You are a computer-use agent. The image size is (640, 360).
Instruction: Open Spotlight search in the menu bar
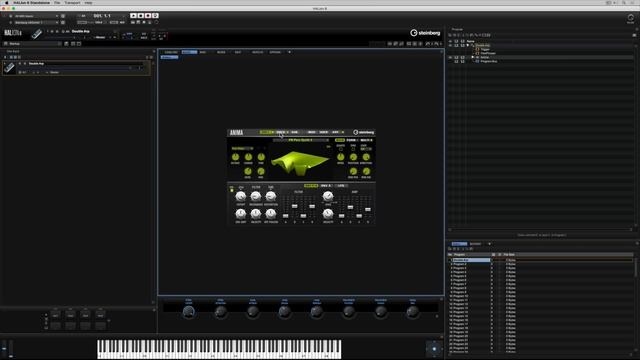[624, 2]
